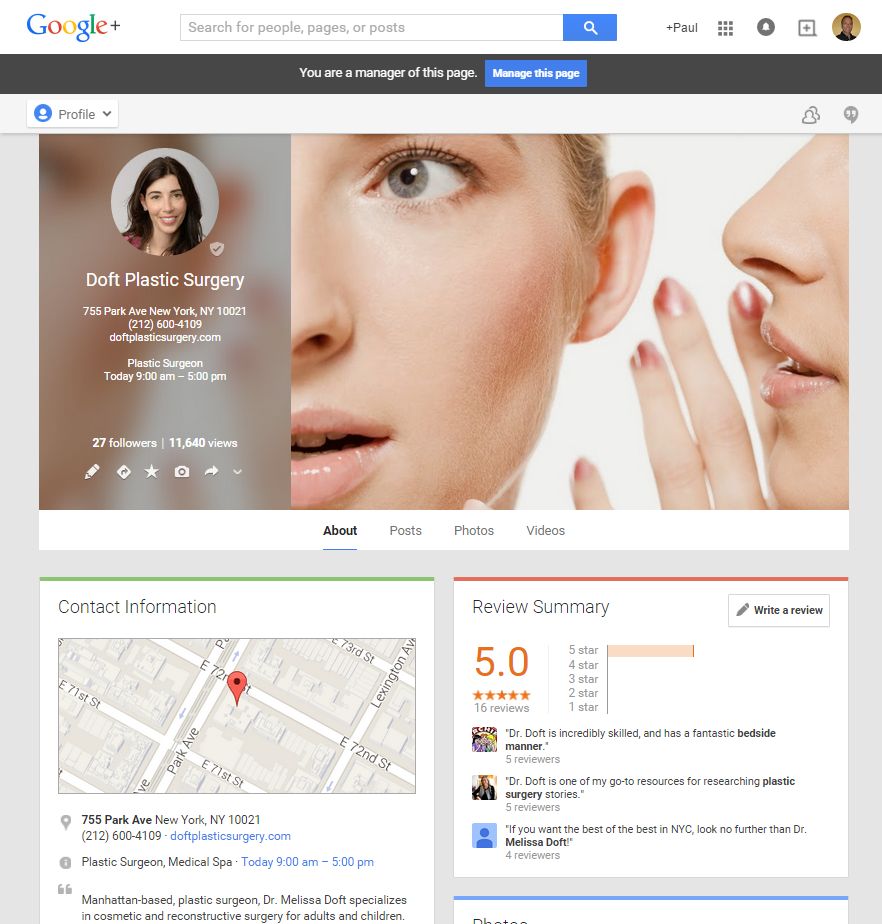
Task: Click the Melissa Doft review quote
Action: [656, 836]
